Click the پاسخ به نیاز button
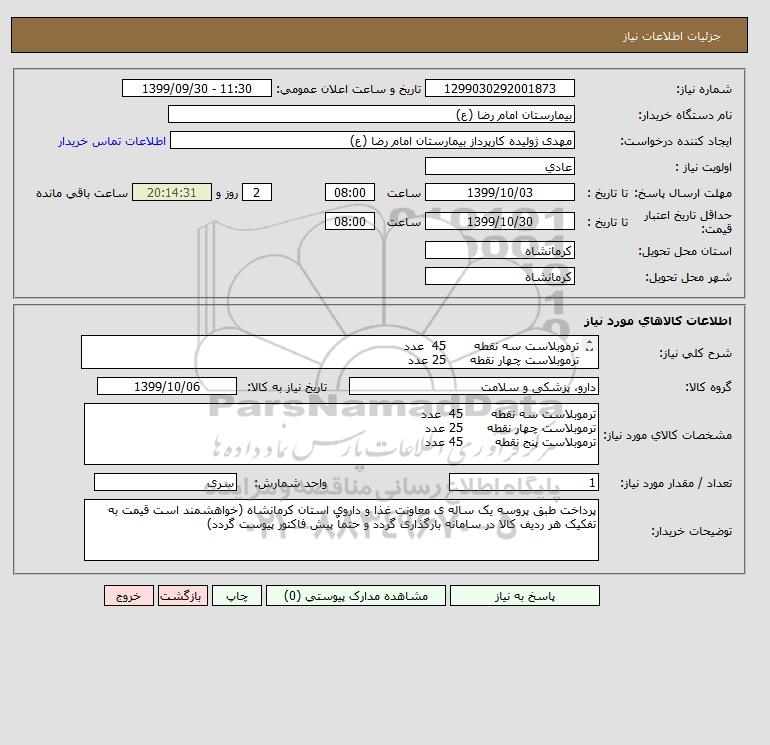Viewport: 770px width, 745px height. 524,596
